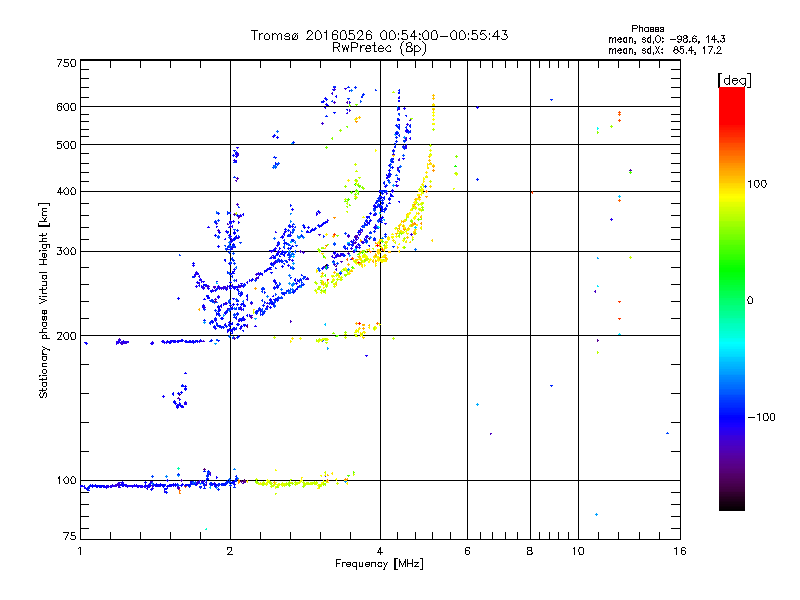Click the '100' colorbar tick label

[757, 184]
